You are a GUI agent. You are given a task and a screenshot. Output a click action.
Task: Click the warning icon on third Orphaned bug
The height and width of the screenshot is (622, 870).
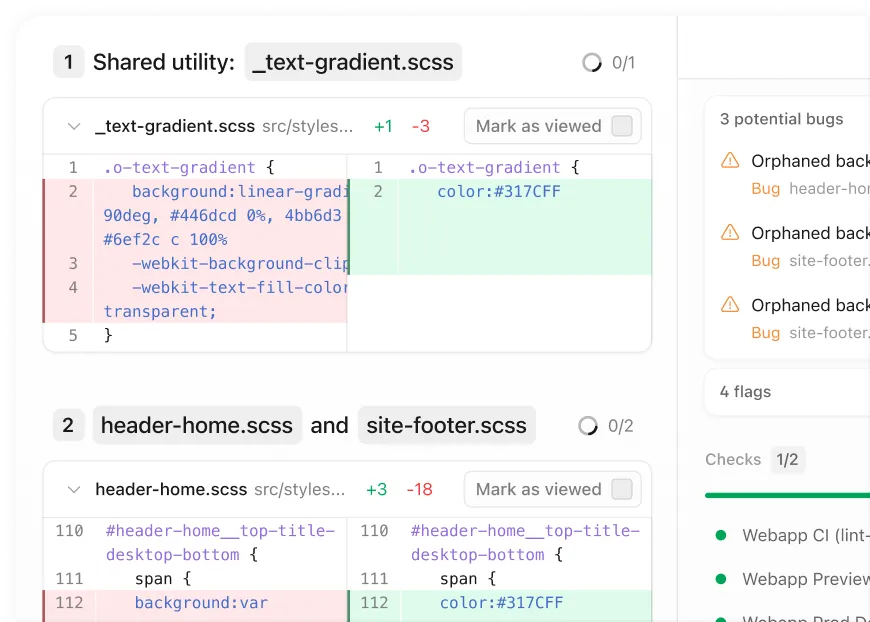(x=728, y=305)
